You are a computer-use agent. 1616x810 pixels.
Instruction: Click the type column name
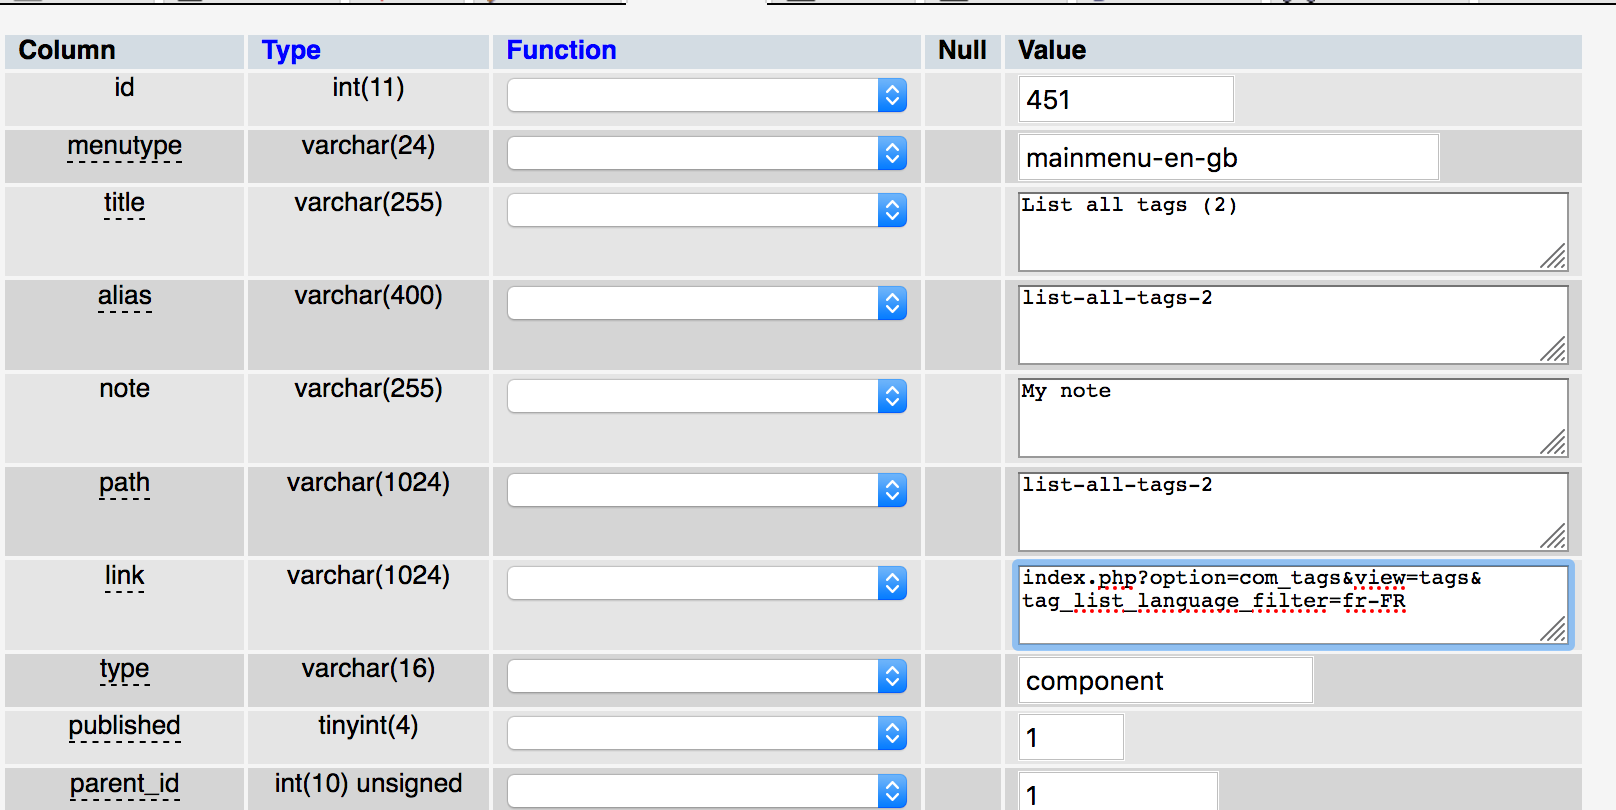pos(124,669)
